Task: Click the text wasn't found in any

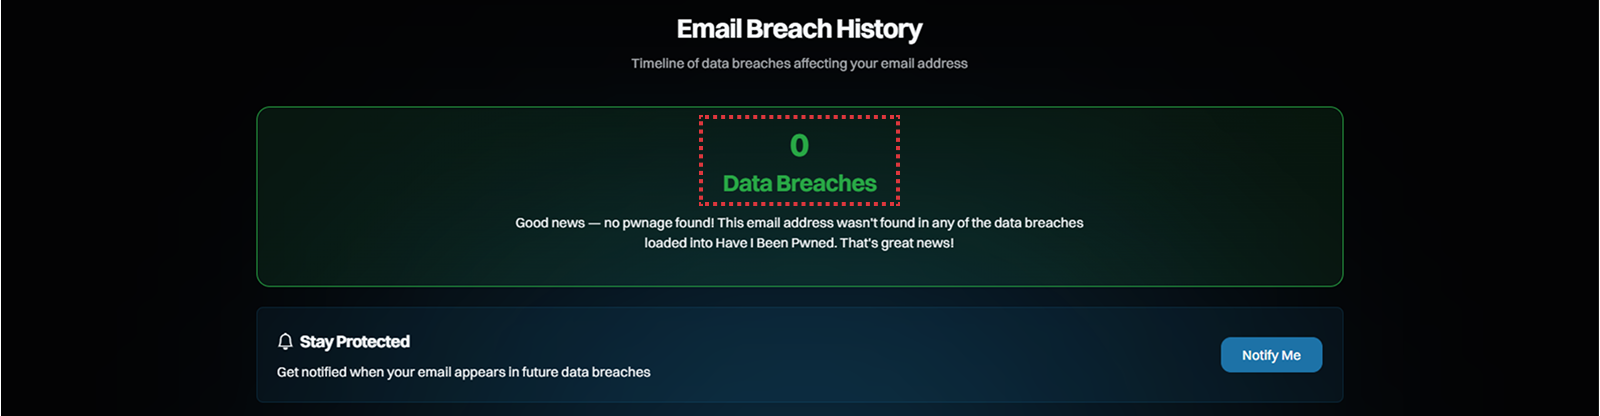Action: 895,223
